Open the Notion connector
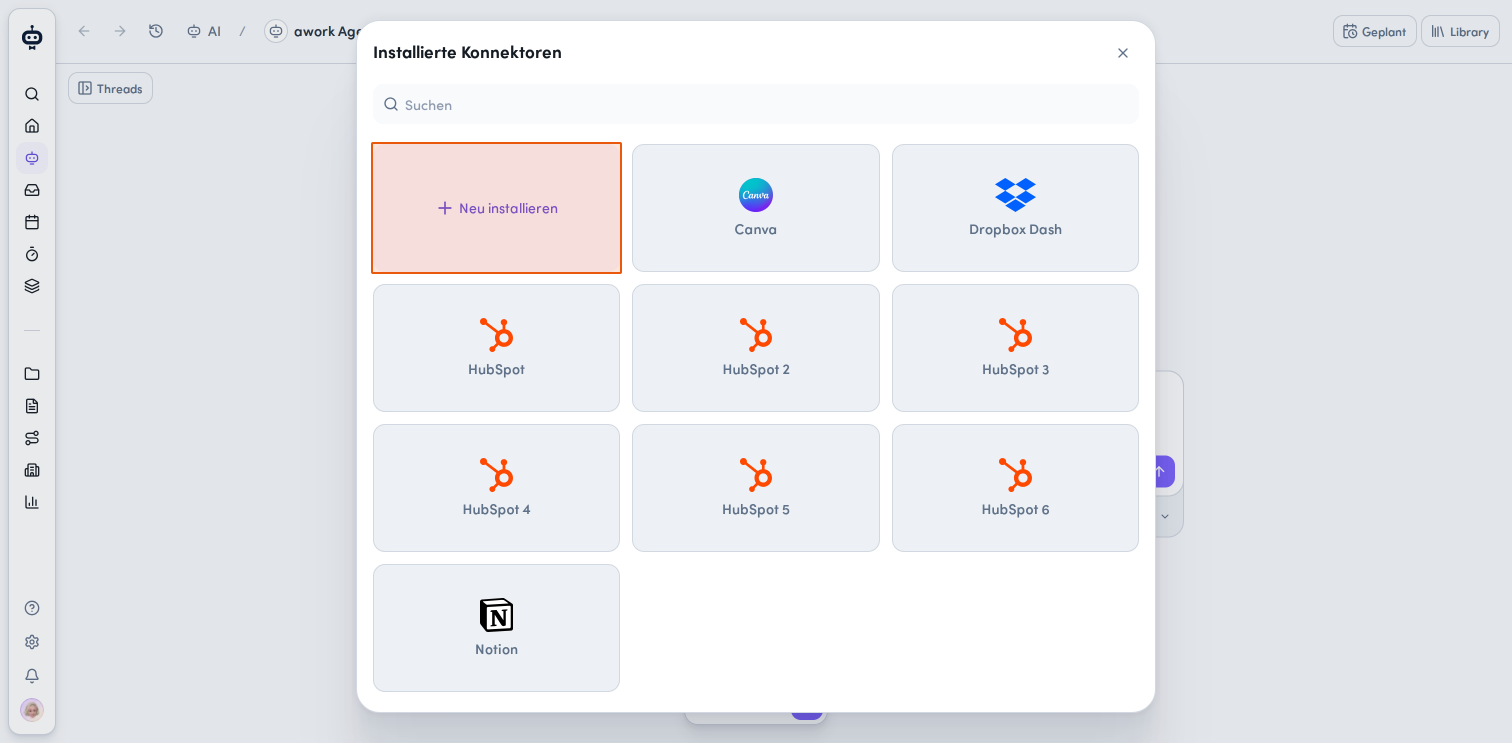The height and width of the screenshot is (743, 1512). [x=496, y=628]
